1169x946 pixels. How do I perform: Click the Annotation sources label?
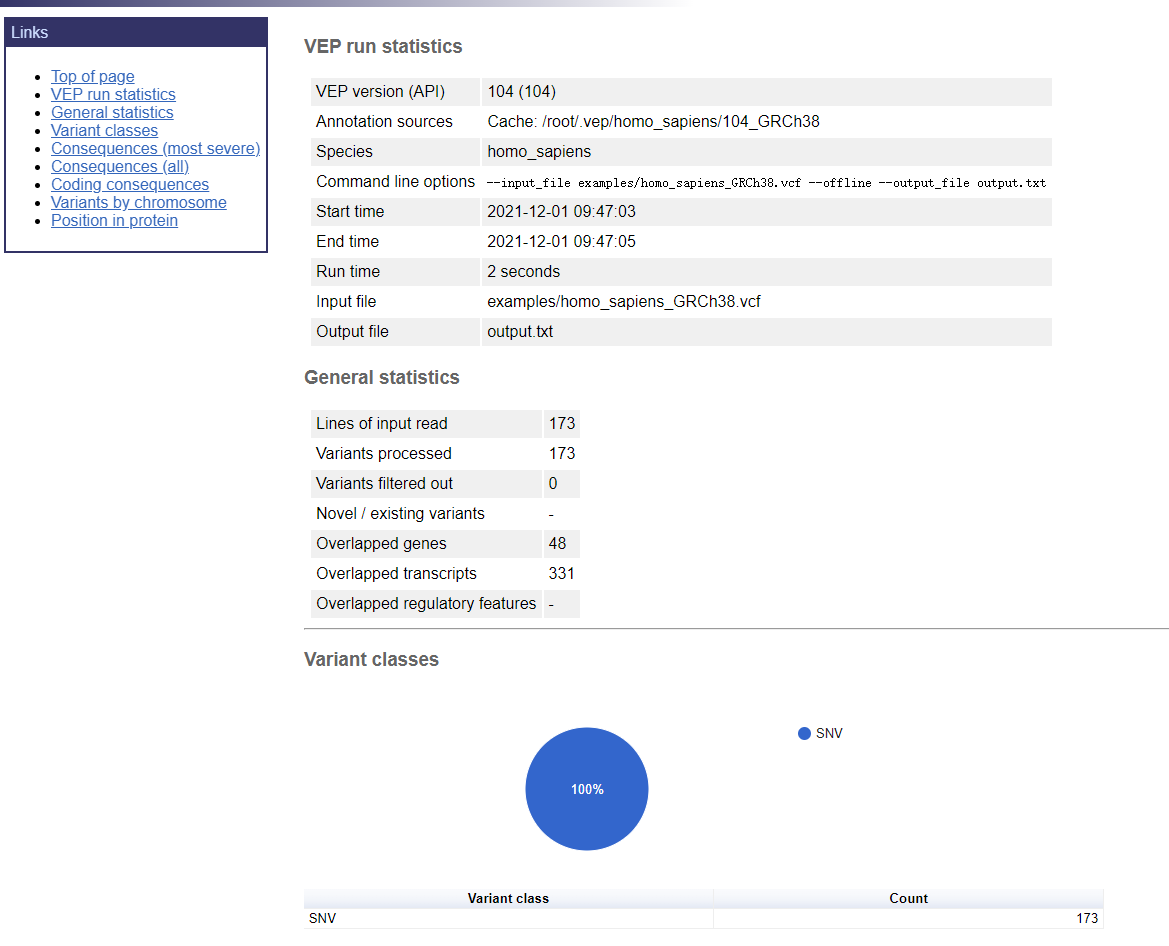(x=384, y=122)
